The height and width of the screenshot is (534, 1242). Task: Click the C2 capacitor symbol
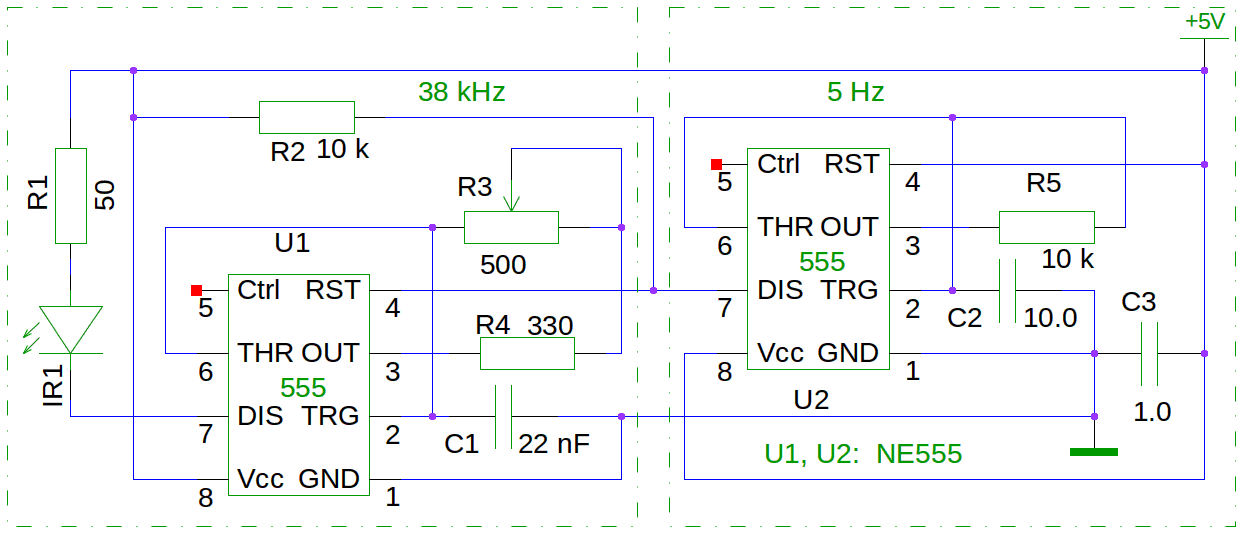[x=1009, y=291]
